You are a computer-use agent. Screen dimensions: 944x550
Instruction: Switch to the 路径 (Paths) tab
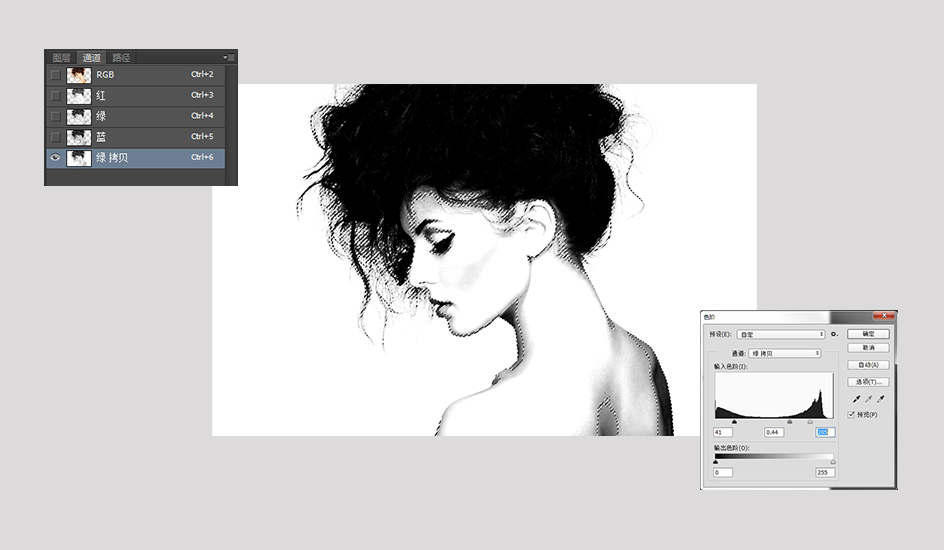coord(121,58)
